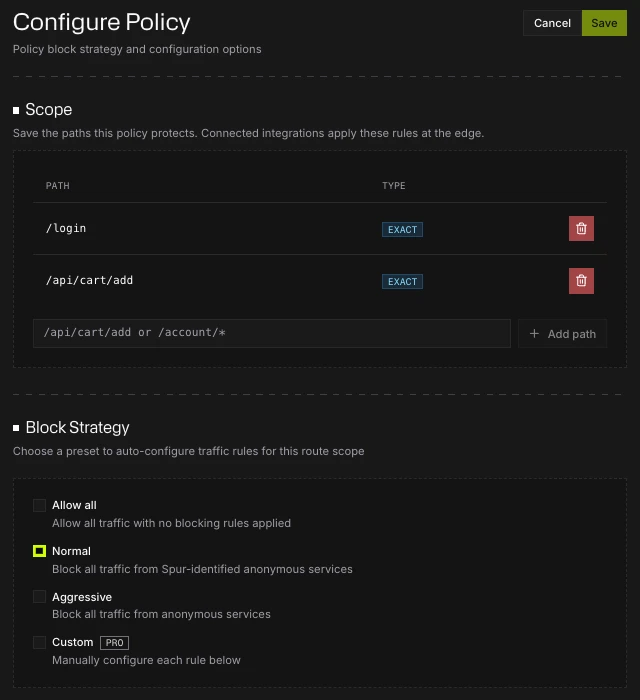Click the Configure Policy title

tap(102, 22)
